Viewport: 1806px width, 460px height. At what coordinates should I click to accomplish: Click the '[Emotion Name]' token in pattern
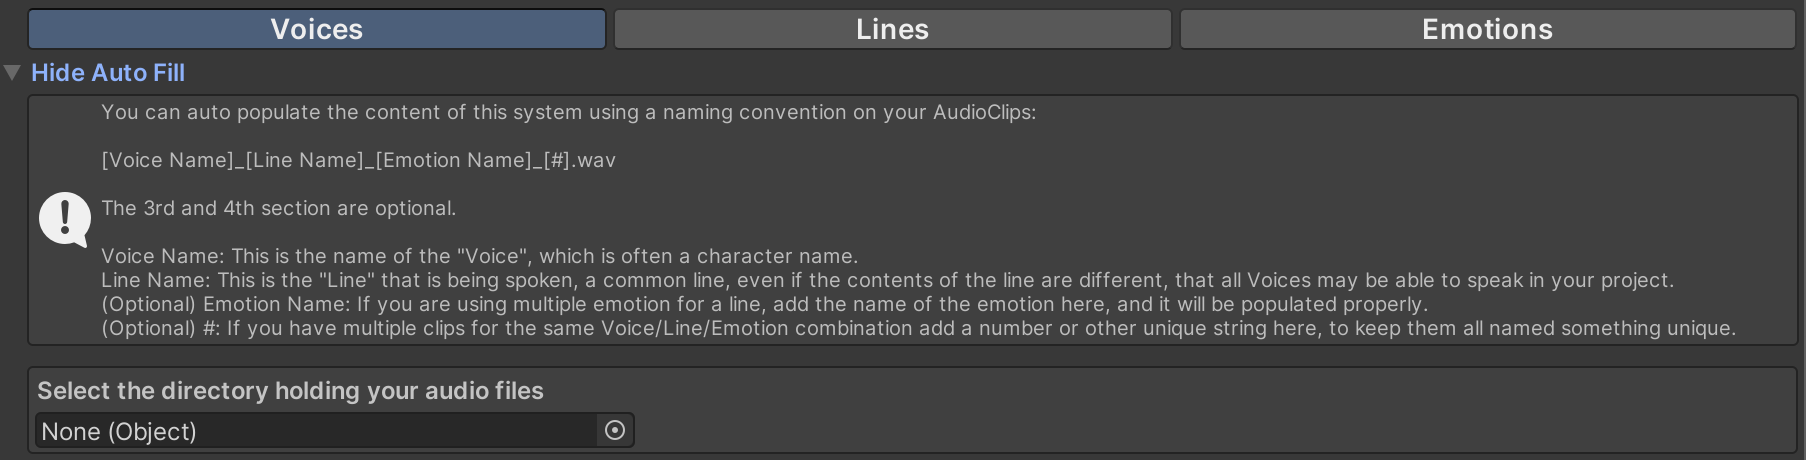[453, 160]
